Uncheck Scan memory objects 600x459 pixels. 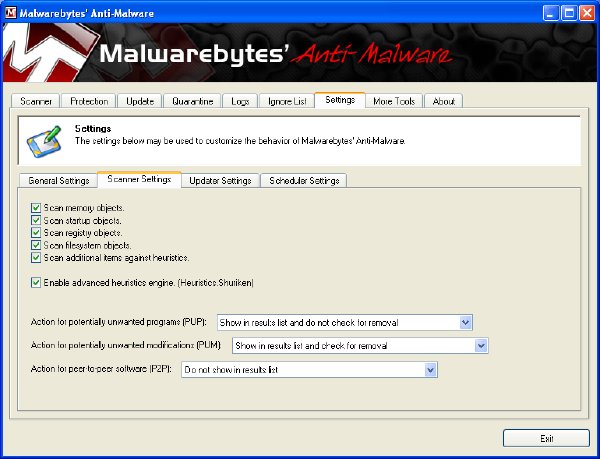[x=36, y=208]
